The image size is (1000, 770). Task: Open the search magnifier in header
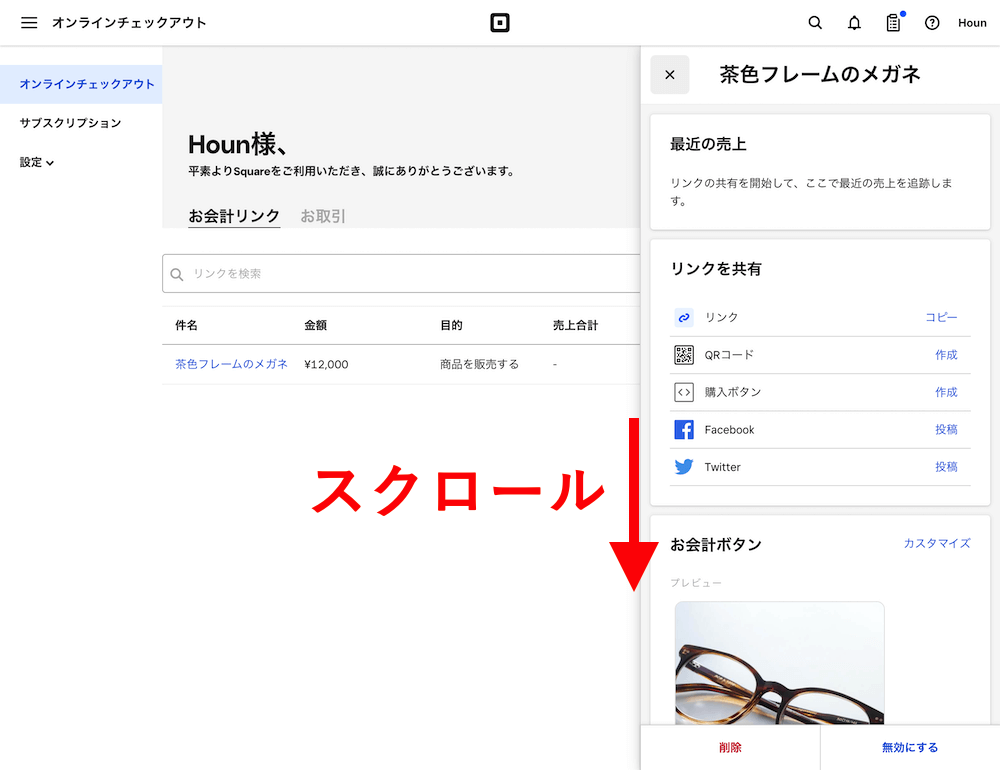(815, 23)
